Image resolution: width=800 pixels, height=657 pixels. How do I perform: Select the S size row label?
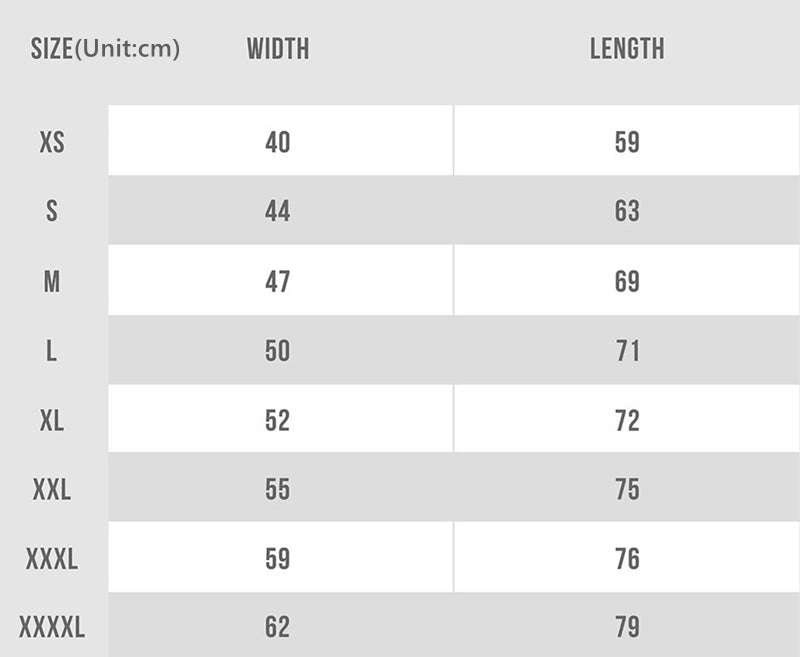click(x=52, y=212)
